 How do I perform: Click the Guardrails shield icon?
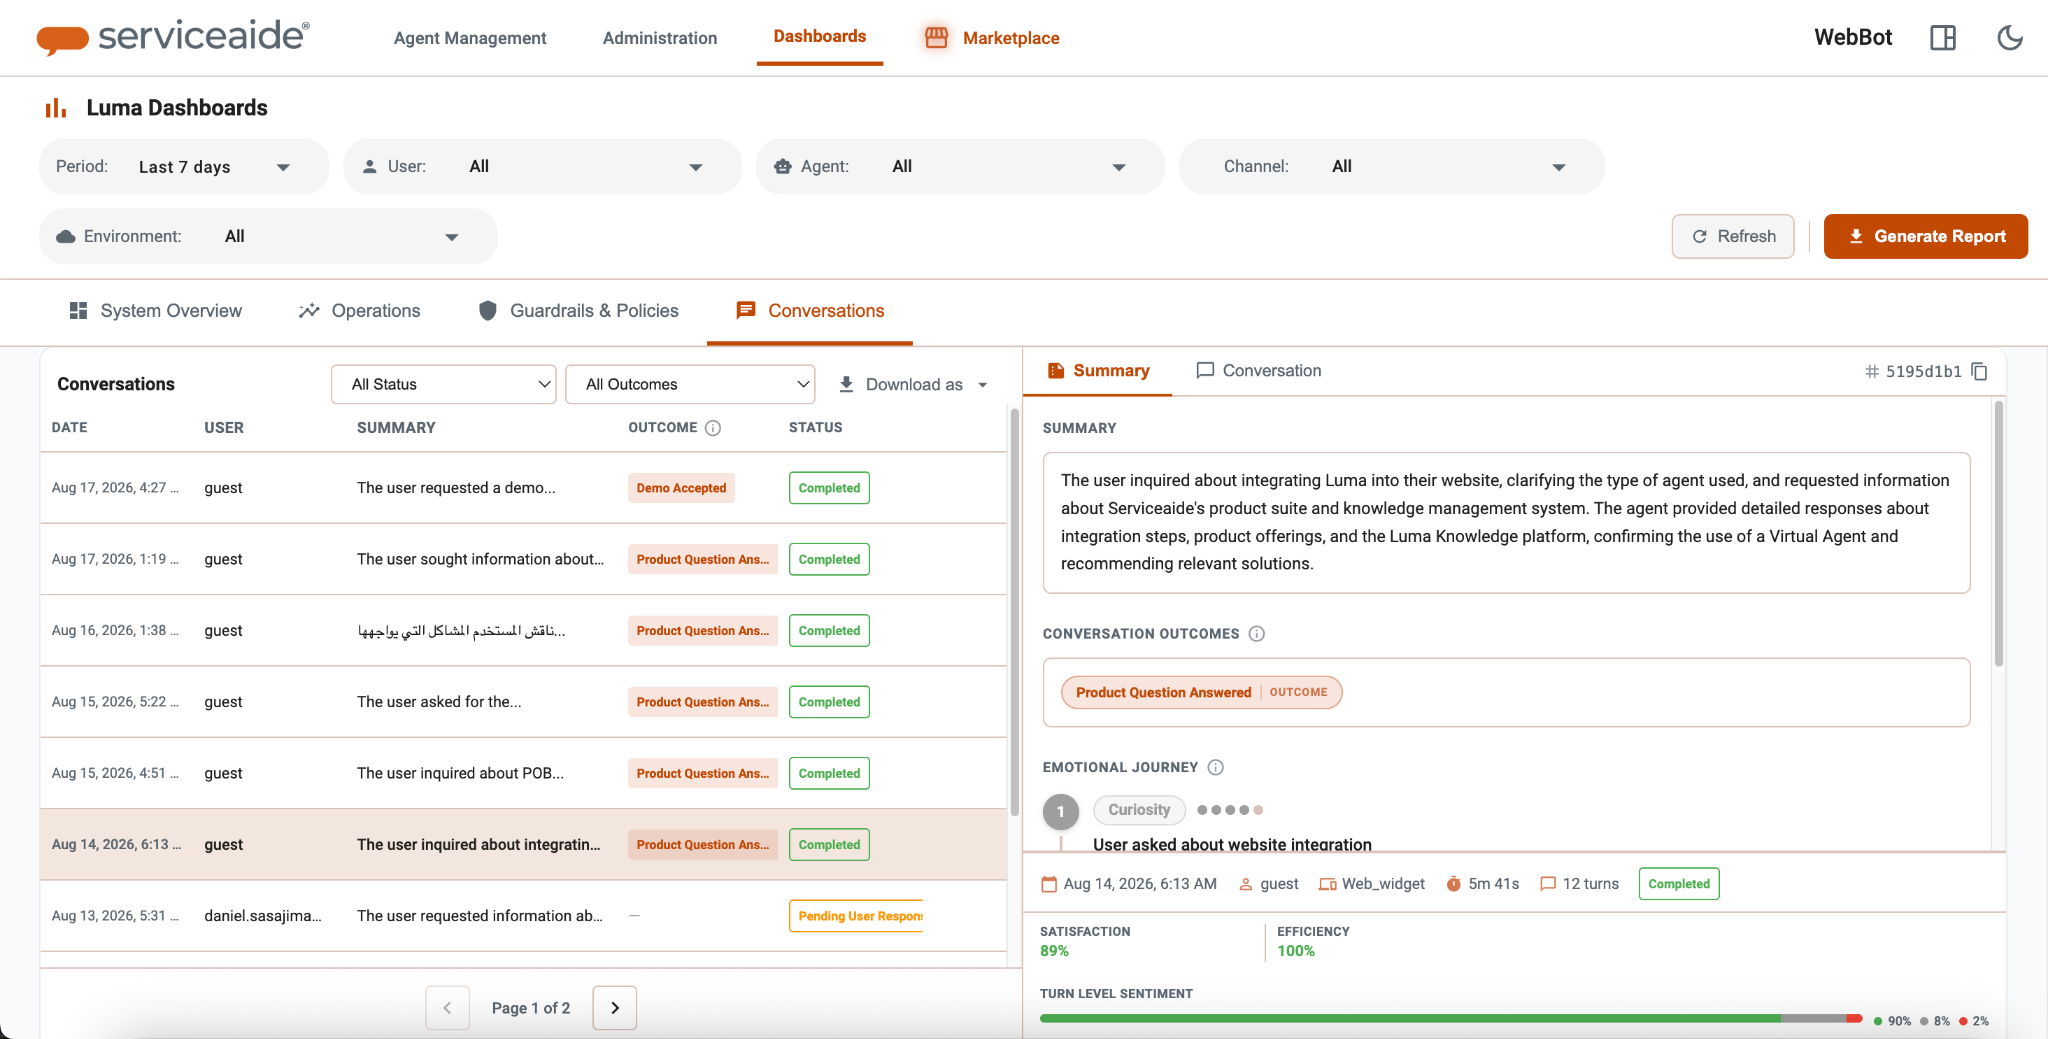click(x=488, y=311)
